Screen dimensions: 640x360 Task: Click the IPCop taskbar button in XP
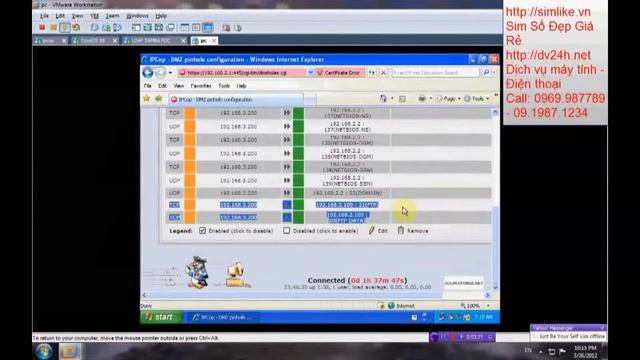223,317
